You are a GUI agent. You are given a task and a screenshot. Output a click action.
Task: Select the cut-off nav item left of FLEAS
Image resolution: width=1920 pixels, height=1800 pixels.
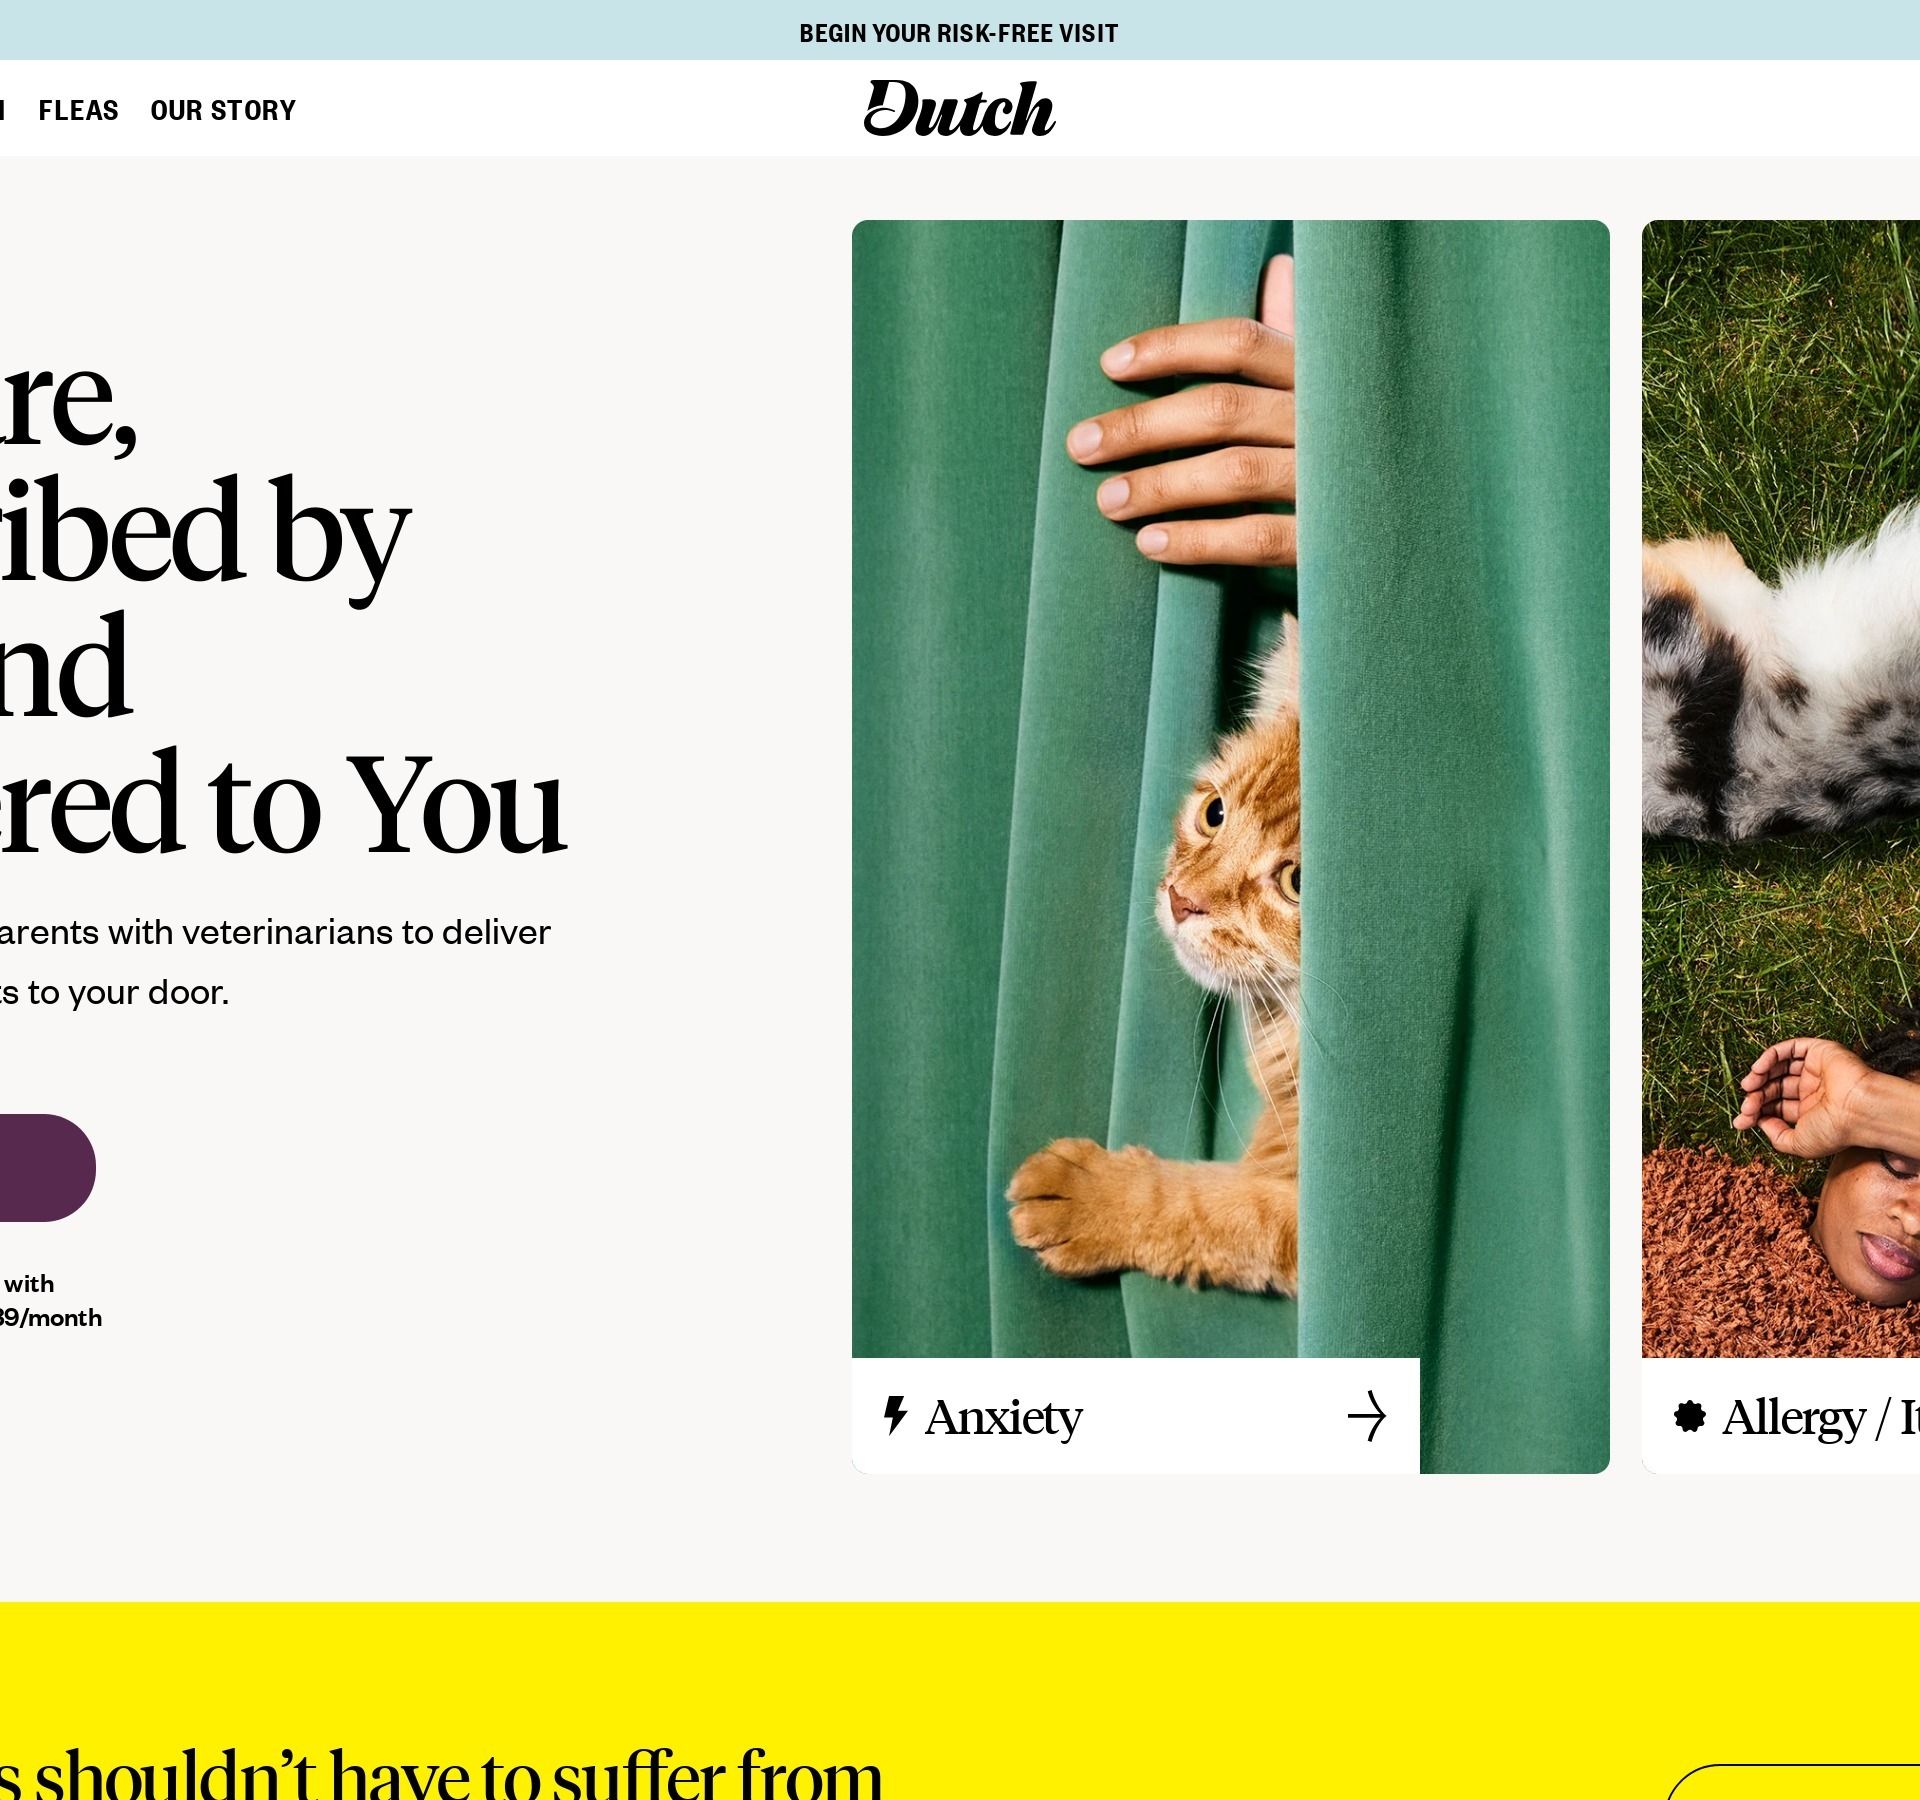(x=2, y=110)
